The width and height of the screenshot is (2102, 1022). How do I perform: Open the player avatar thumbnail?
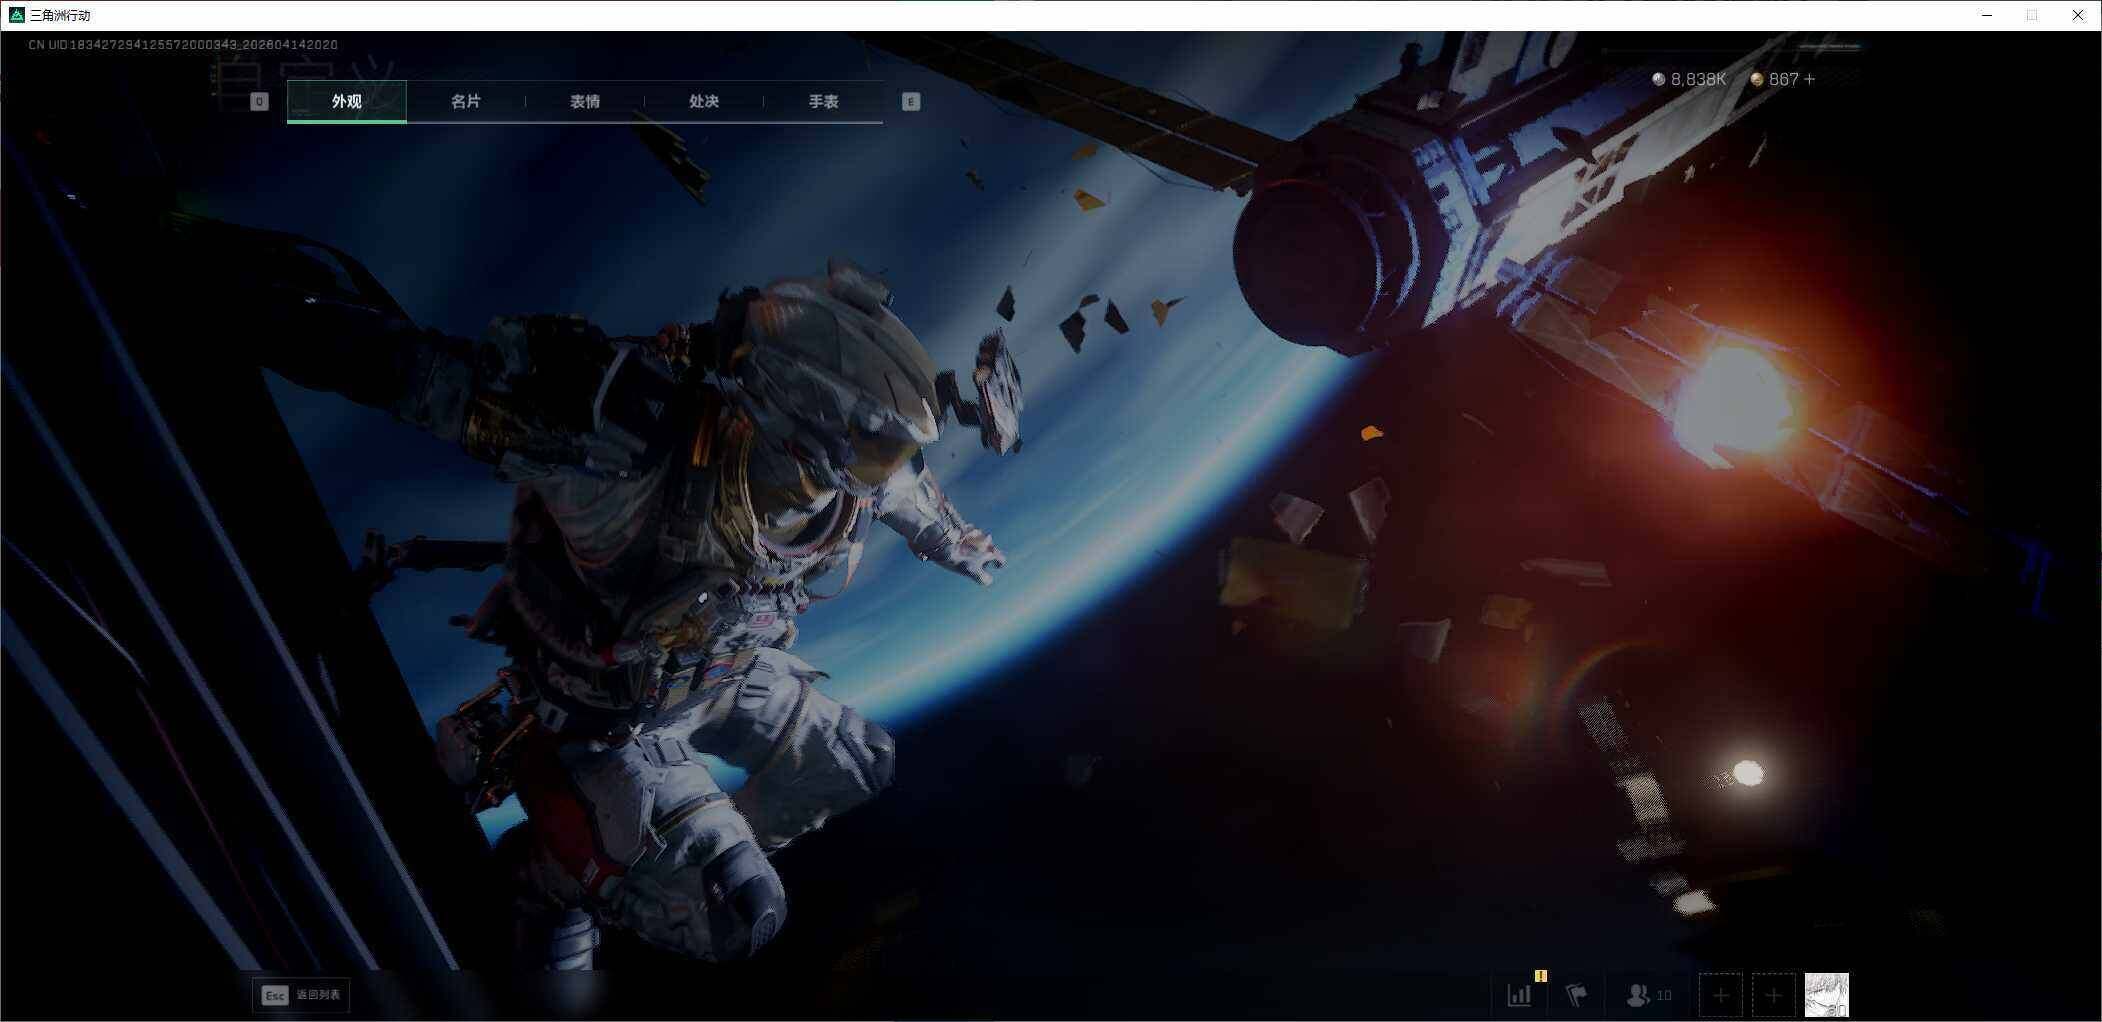(x=1826, y=995)
